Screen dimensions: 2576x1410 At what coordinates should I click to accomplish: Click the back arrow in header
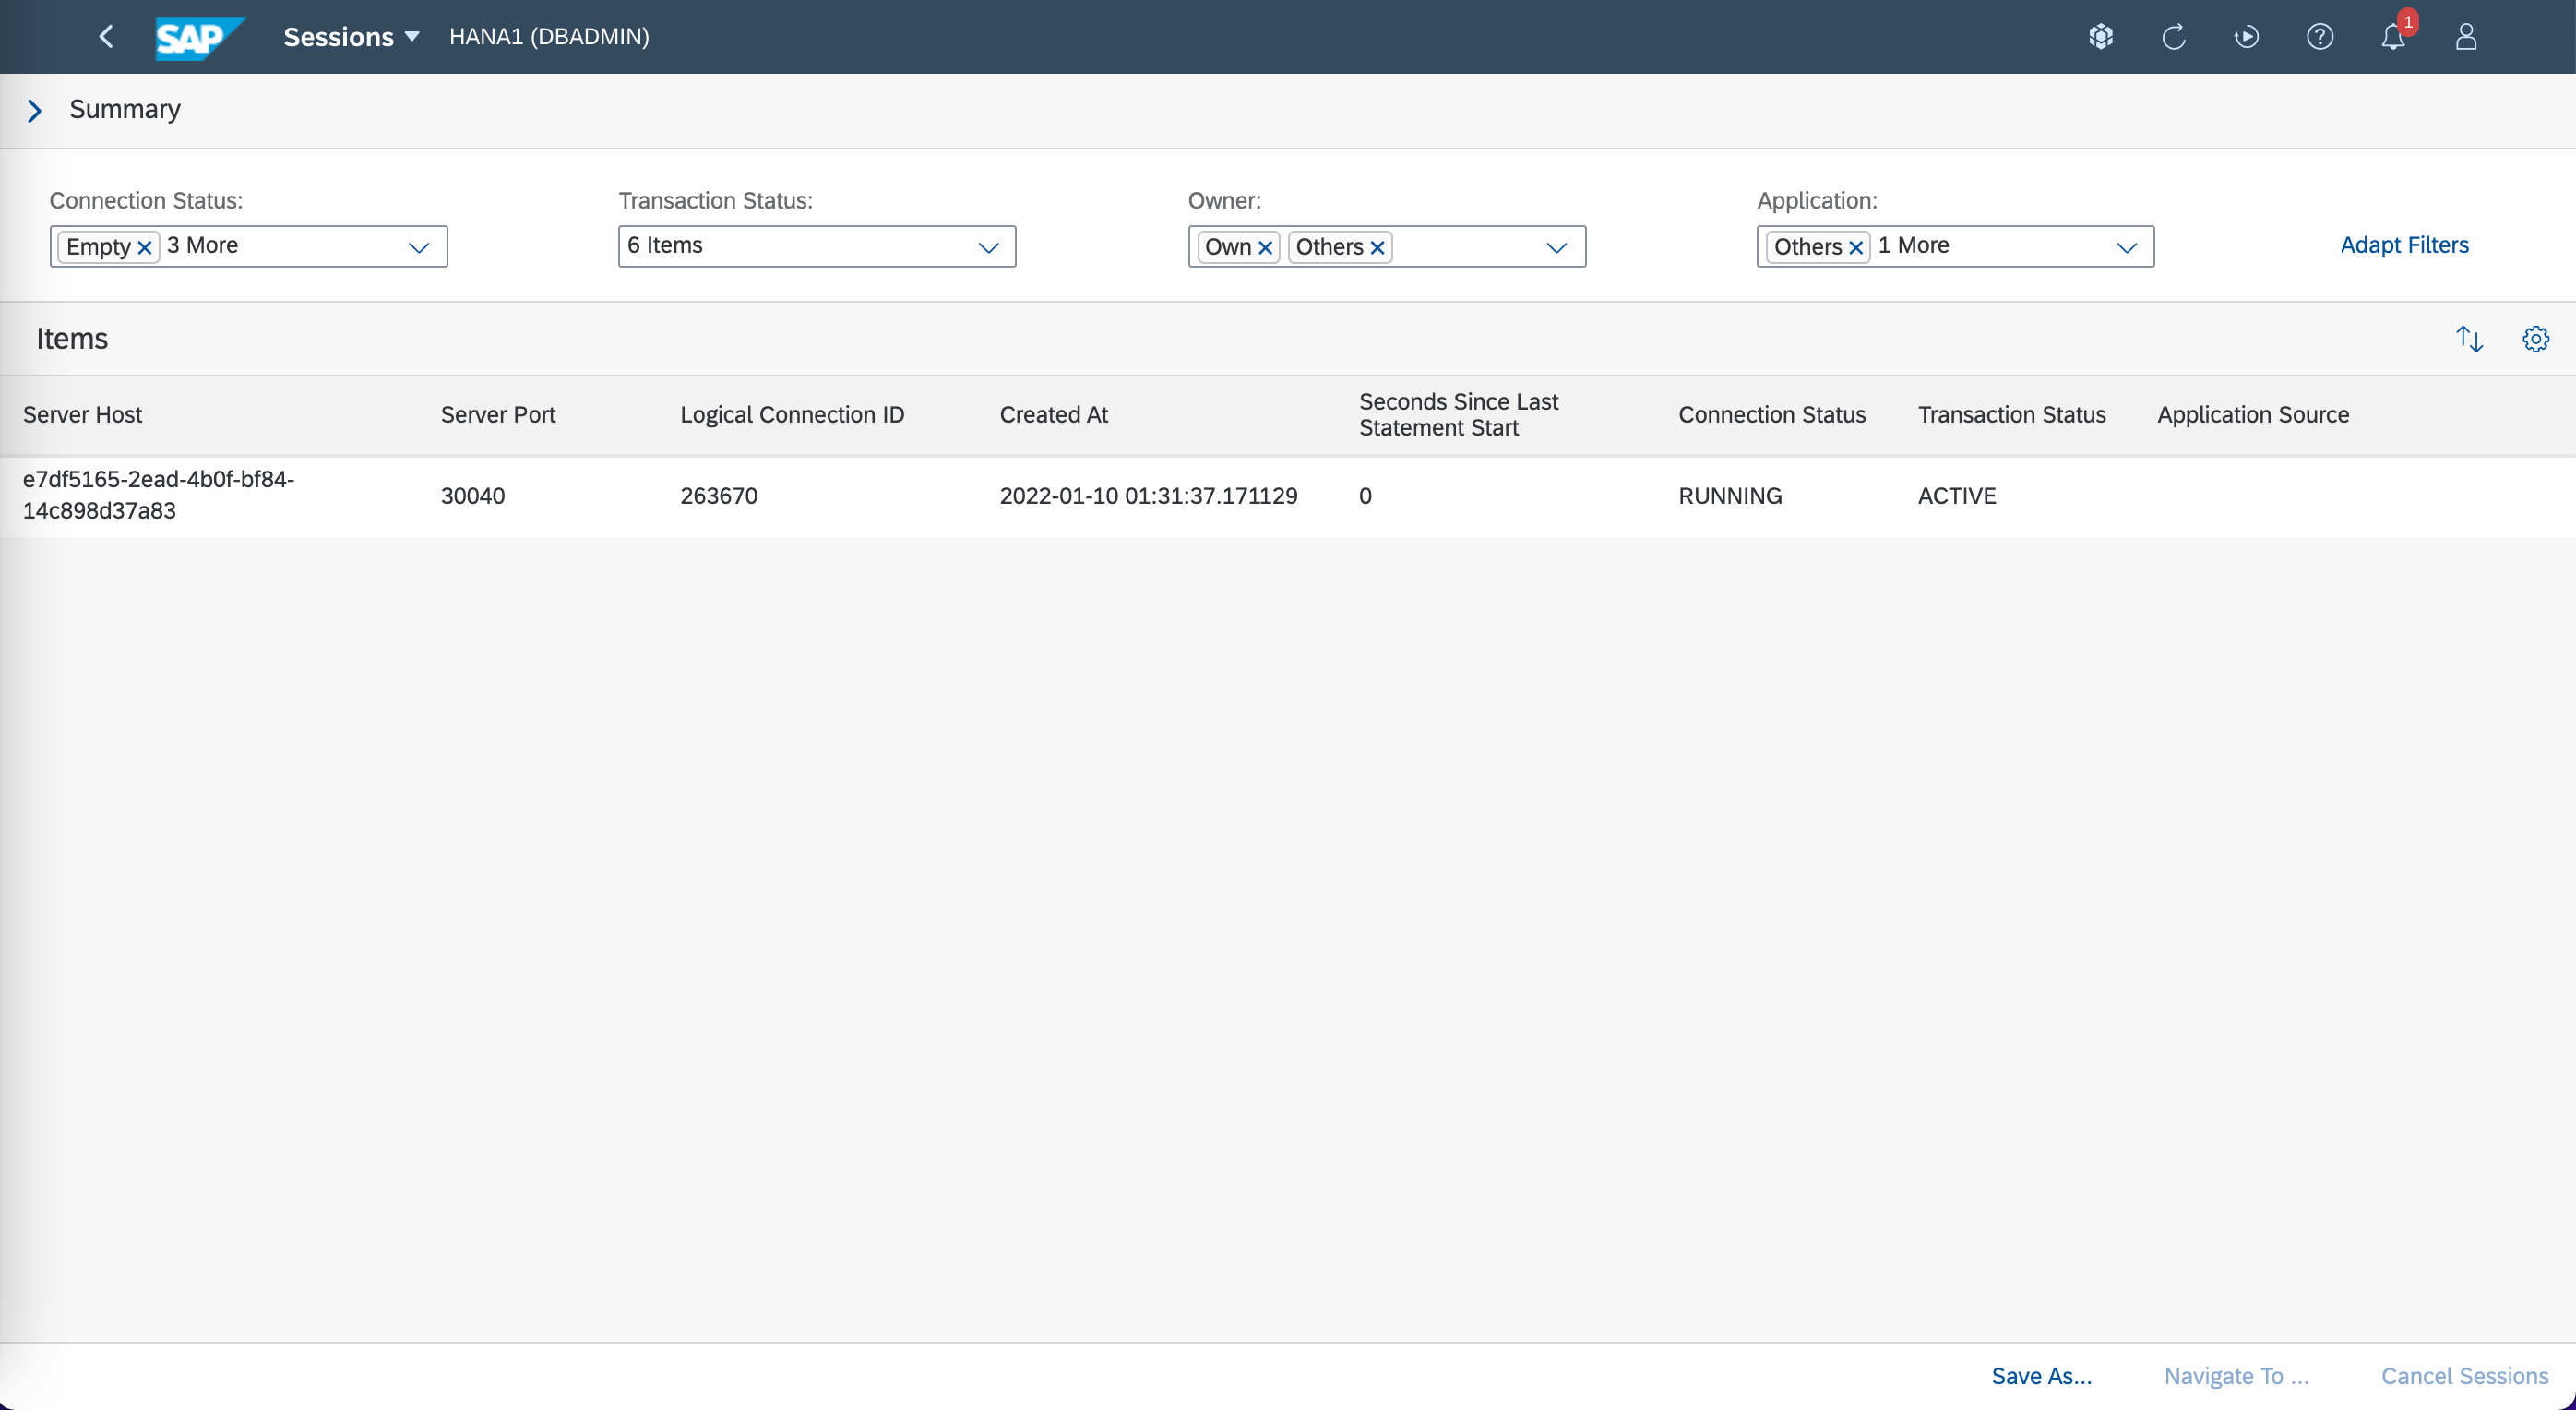[x=107, y=37]
